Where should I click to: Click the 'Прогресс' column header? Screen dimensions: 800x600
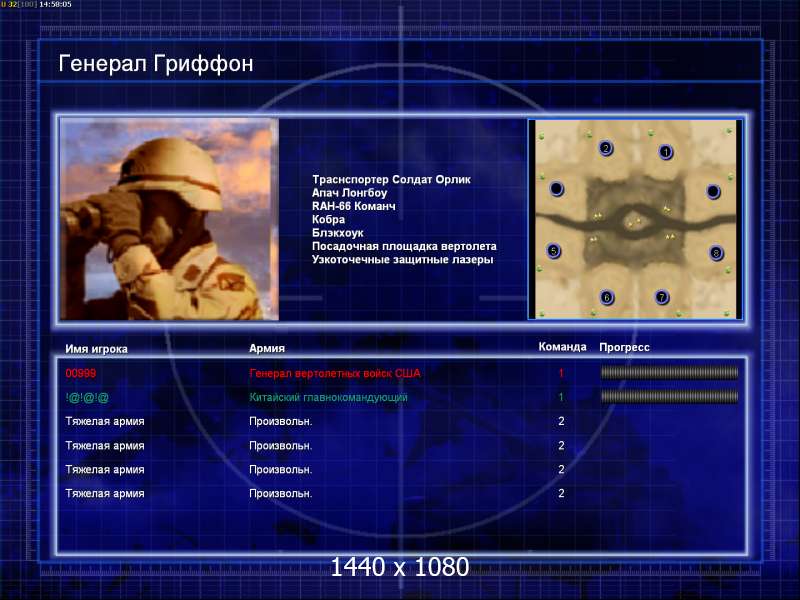[624, 347]
